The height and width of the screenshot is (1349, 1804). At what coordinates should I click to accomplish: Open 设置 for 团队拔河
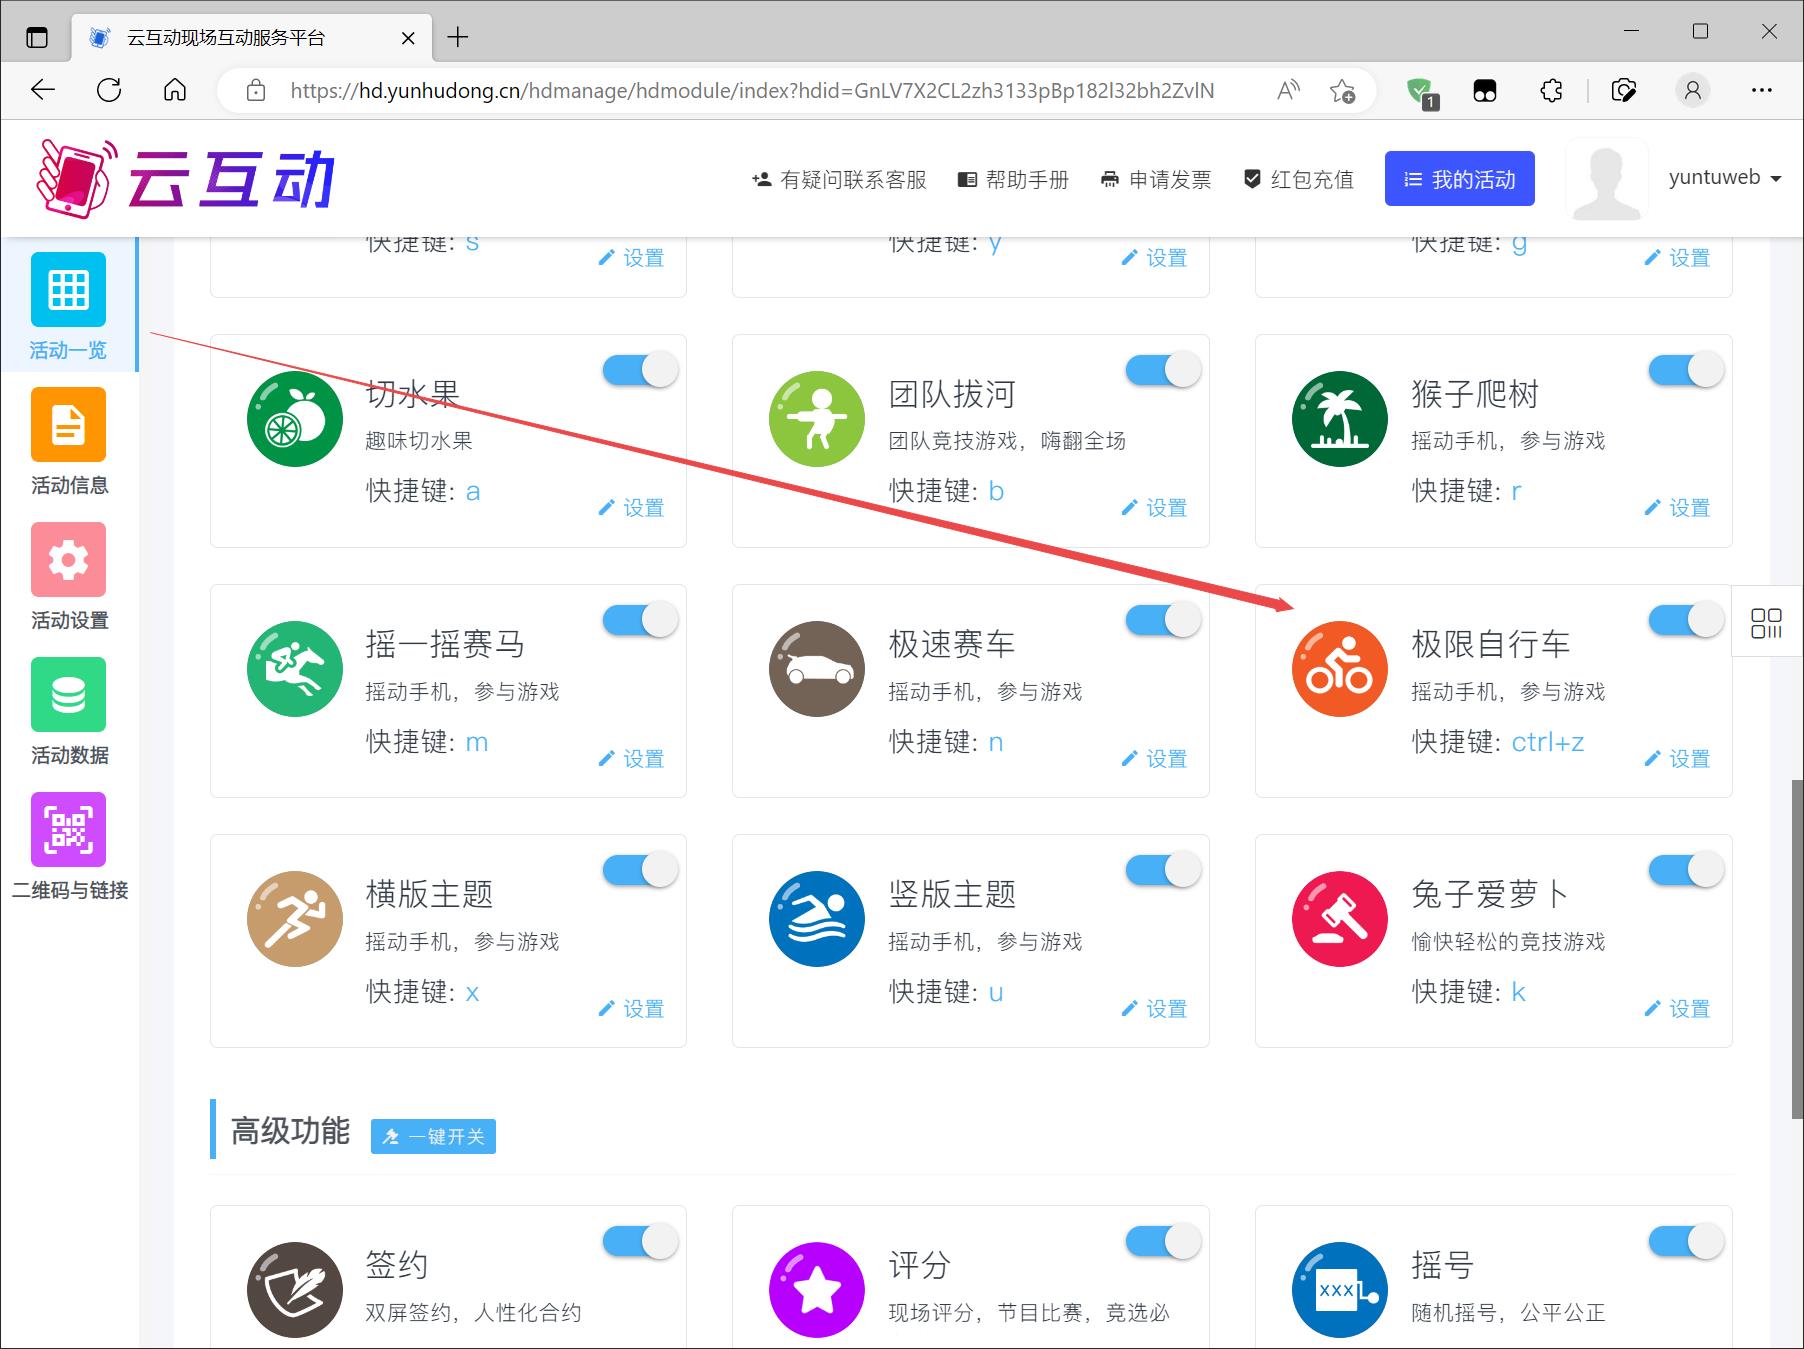[1154, 508]
